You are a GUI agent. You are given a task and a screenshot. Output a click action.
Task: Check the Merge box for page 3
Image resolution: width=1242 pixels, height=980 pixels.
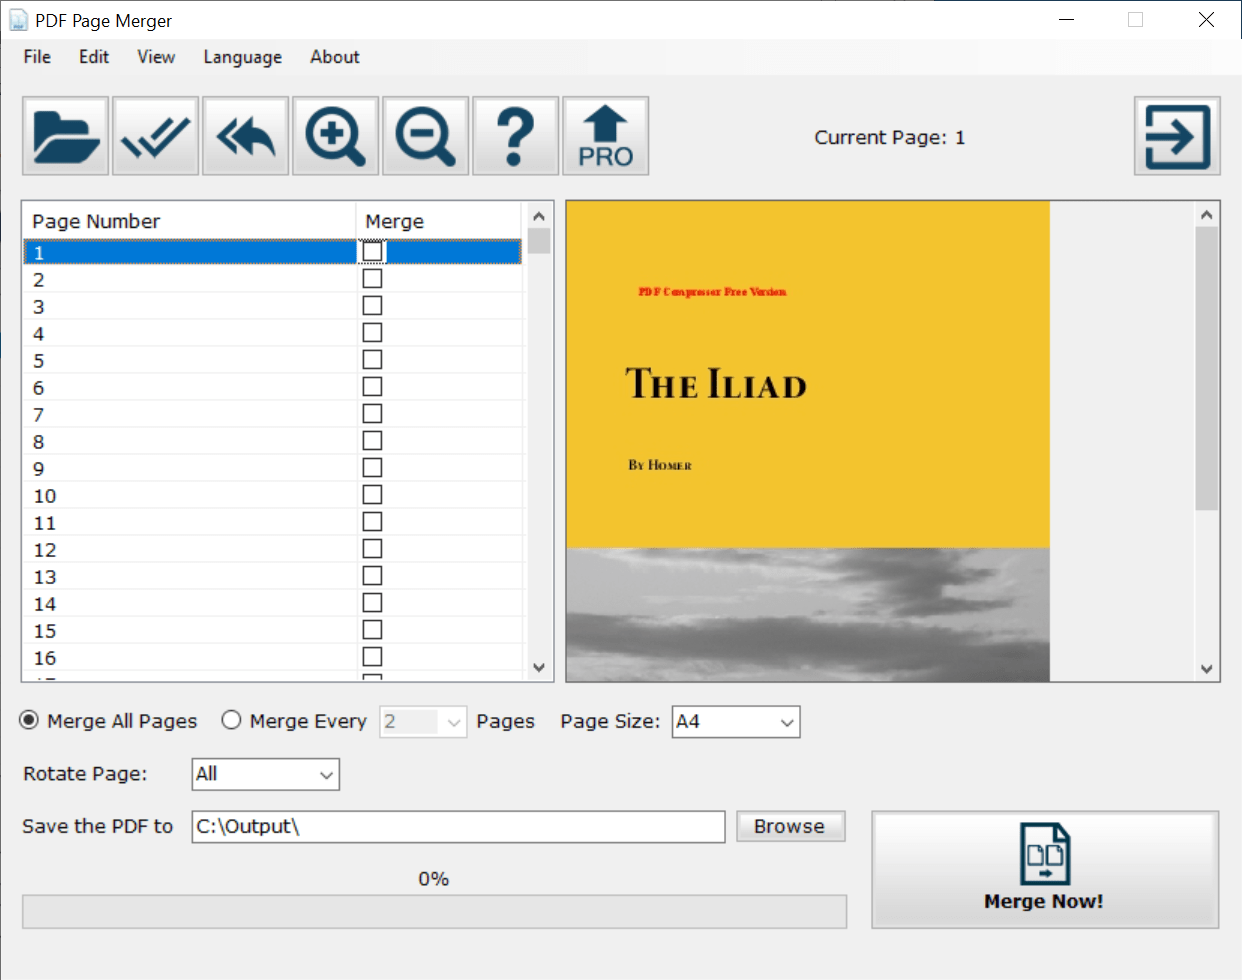coord(372,305)
